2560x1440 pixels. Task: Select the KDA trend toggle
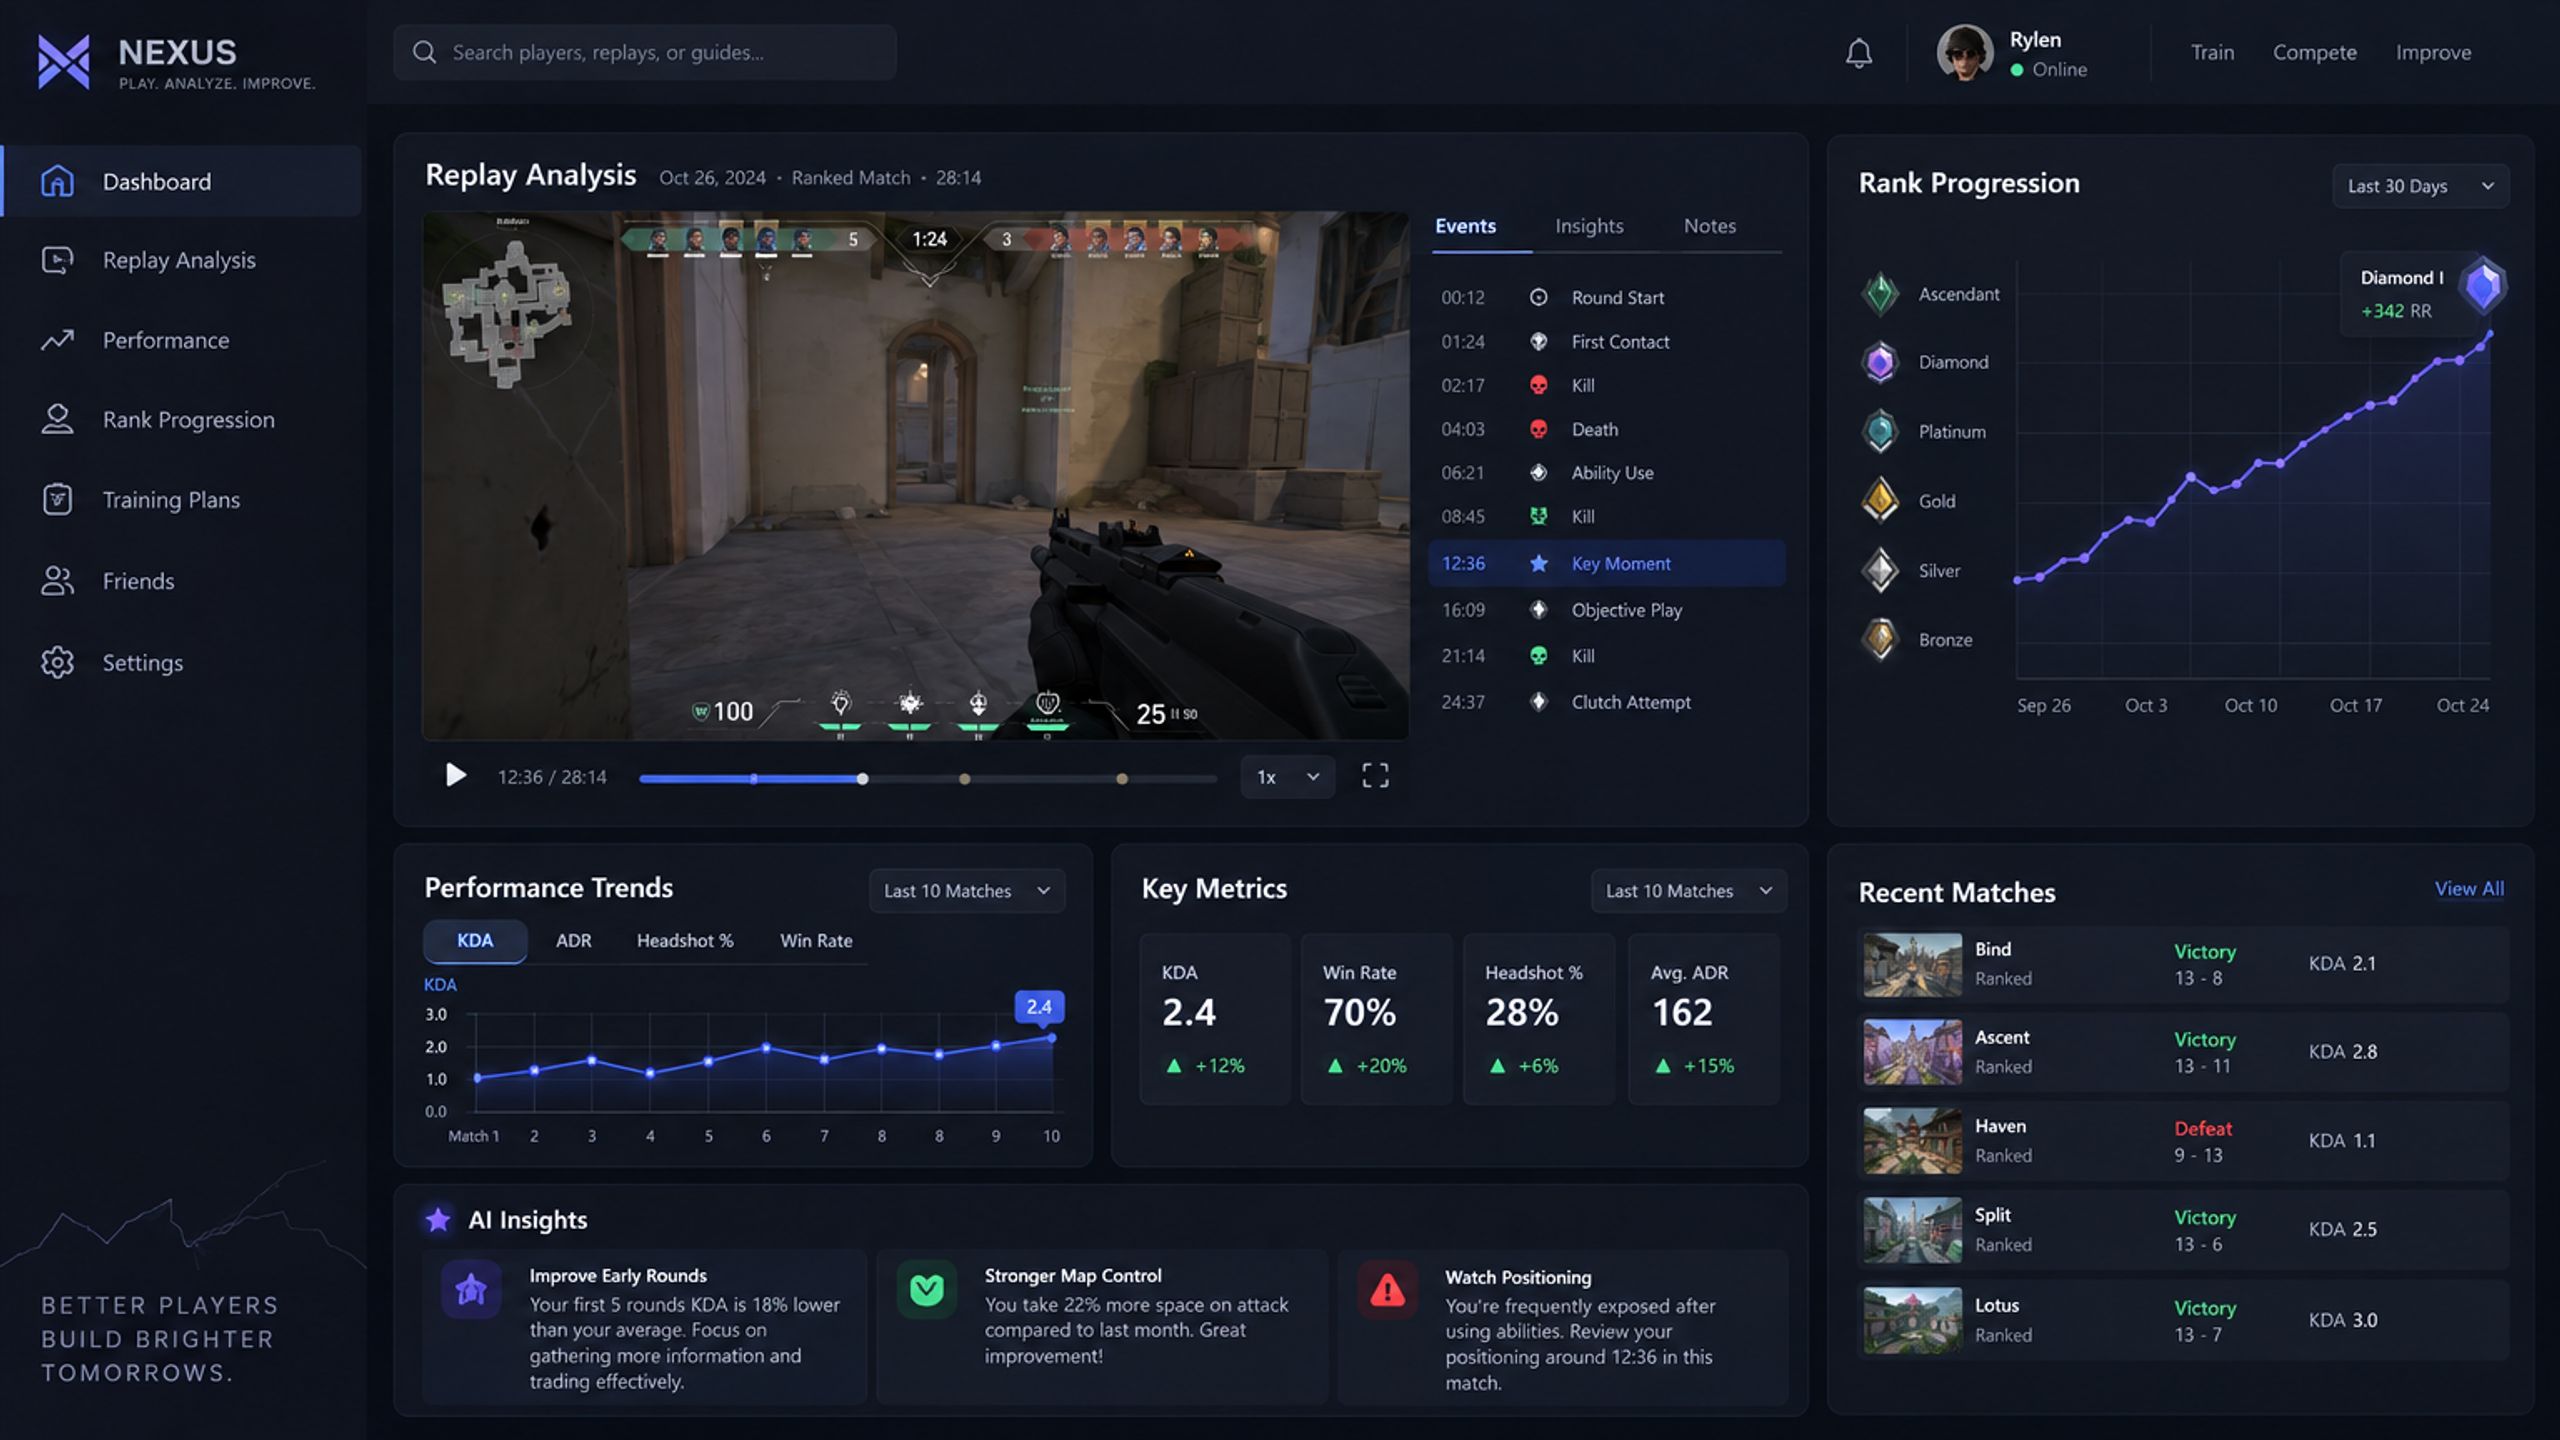tap(475, 941)
